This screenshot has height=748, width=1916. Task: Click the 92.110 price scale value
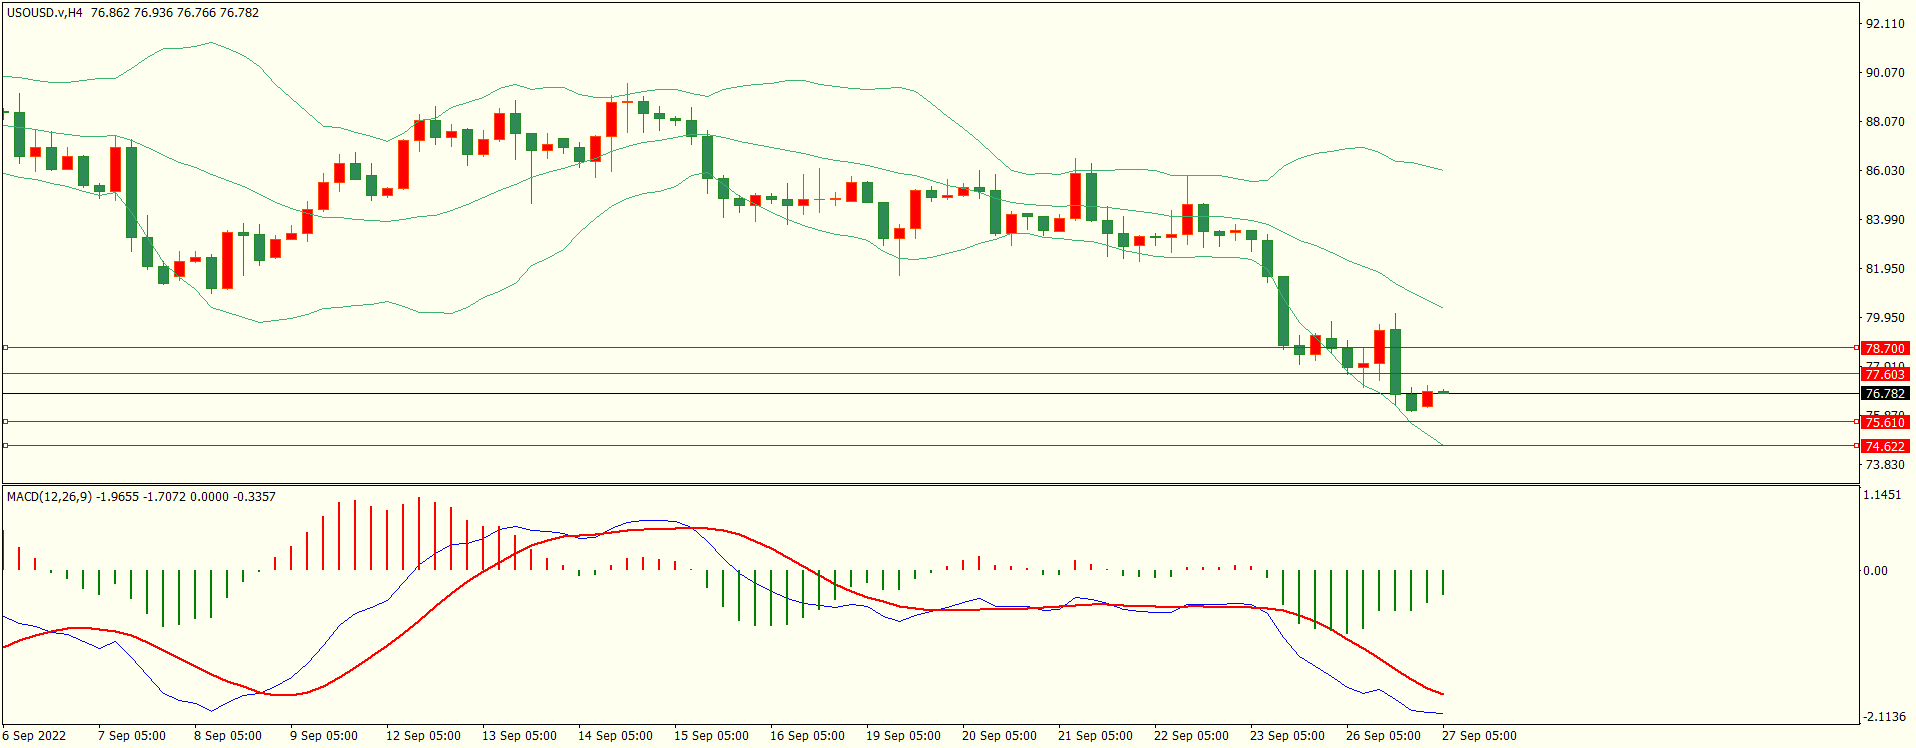pos(1884,24)
